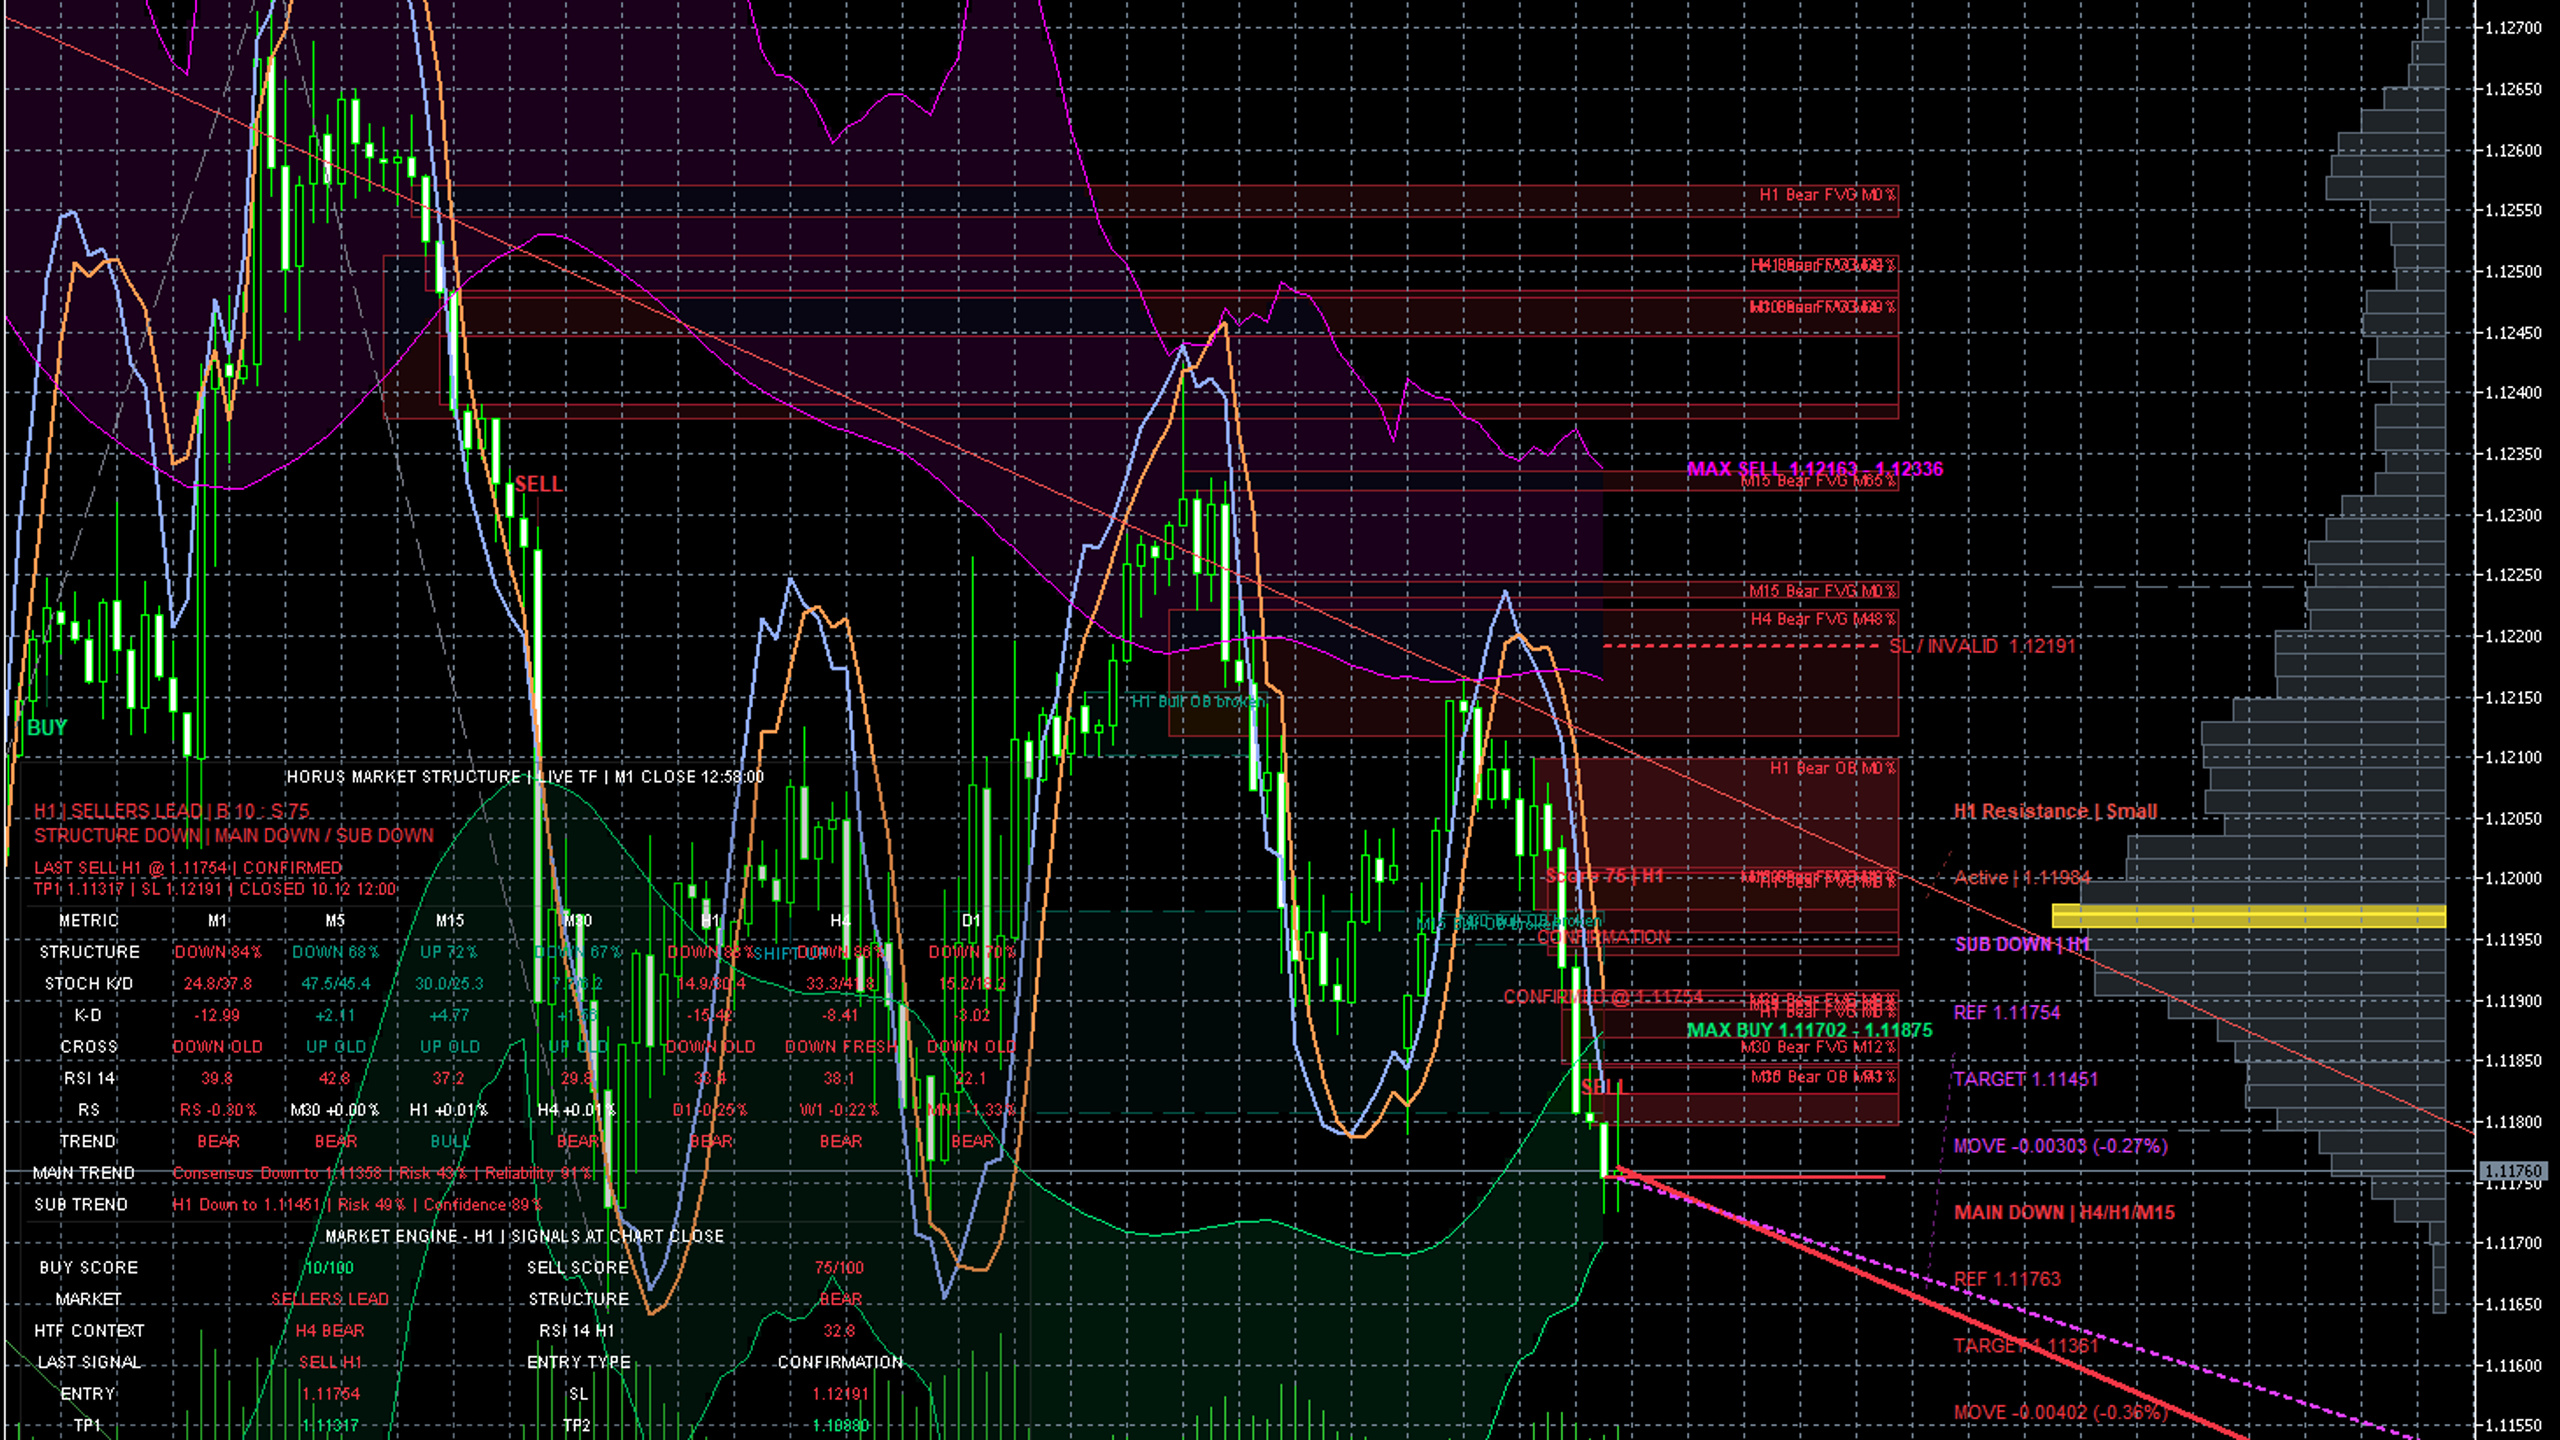Click the yellow volume profile POC bar
Viewport: 2560px width, 1440px height.
[x=2249, y=916]
